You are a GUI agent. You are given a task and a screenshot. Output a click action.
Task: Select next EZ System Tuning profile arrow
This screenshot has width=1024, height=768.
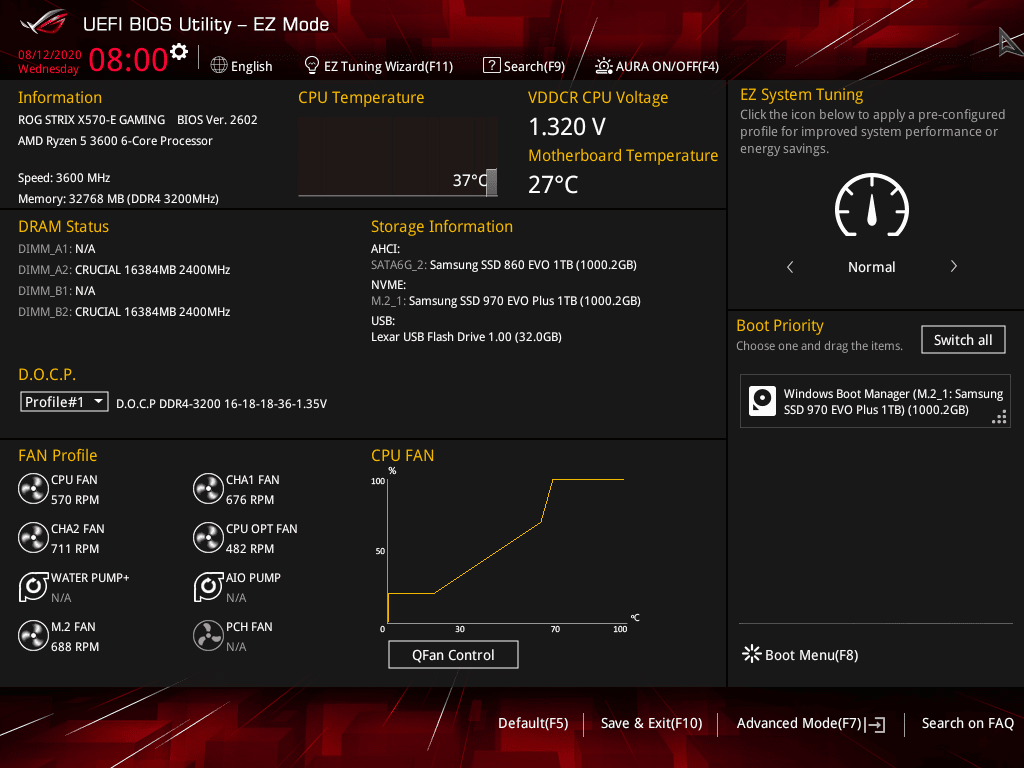click(953, 266)
